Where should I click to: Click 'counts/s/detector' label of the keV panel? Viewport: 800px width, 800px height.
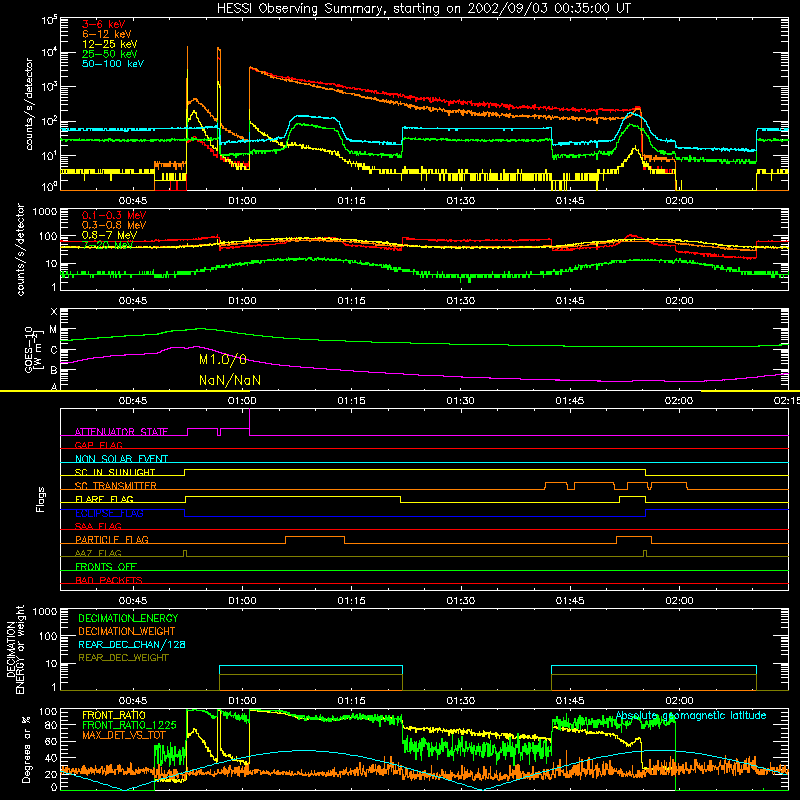click(29, 104)
